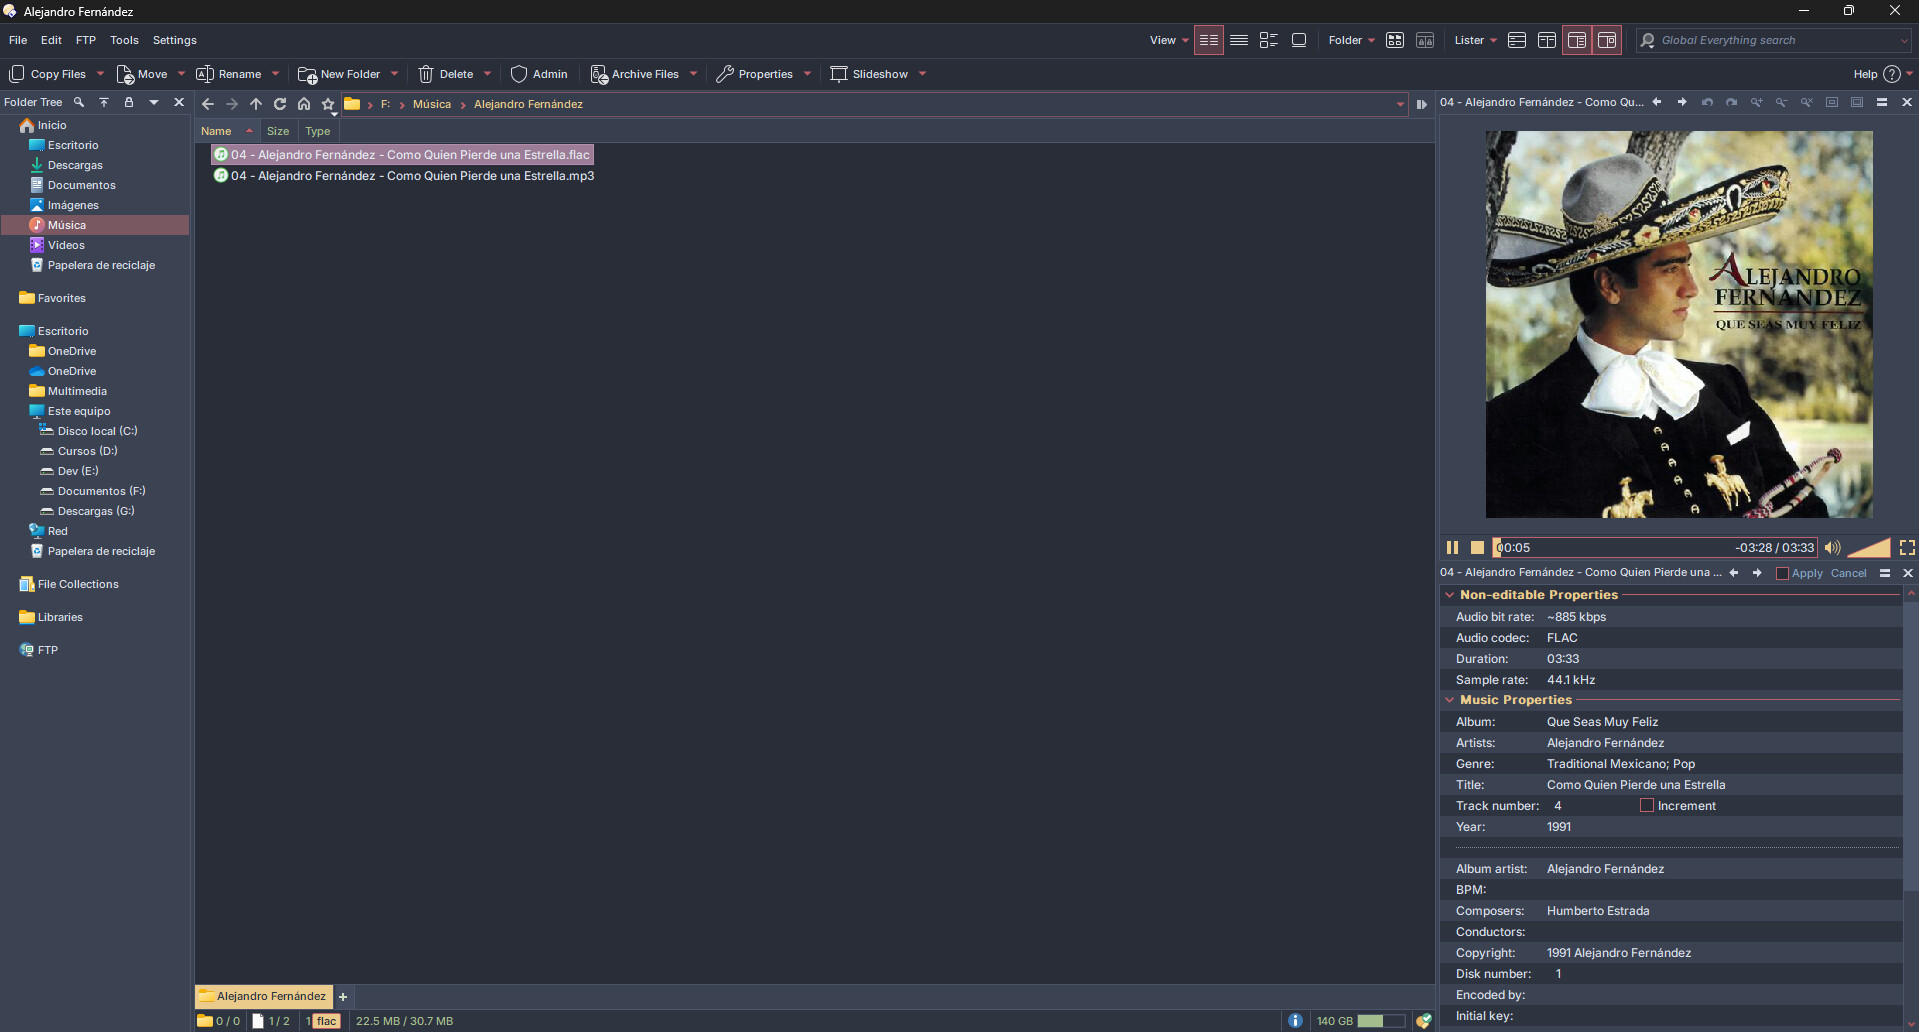Screen dimensions: 1919x1032
Task: Open the Copy Files dropdown arrow
Action: pyautogui.click(x=100, y=74)
